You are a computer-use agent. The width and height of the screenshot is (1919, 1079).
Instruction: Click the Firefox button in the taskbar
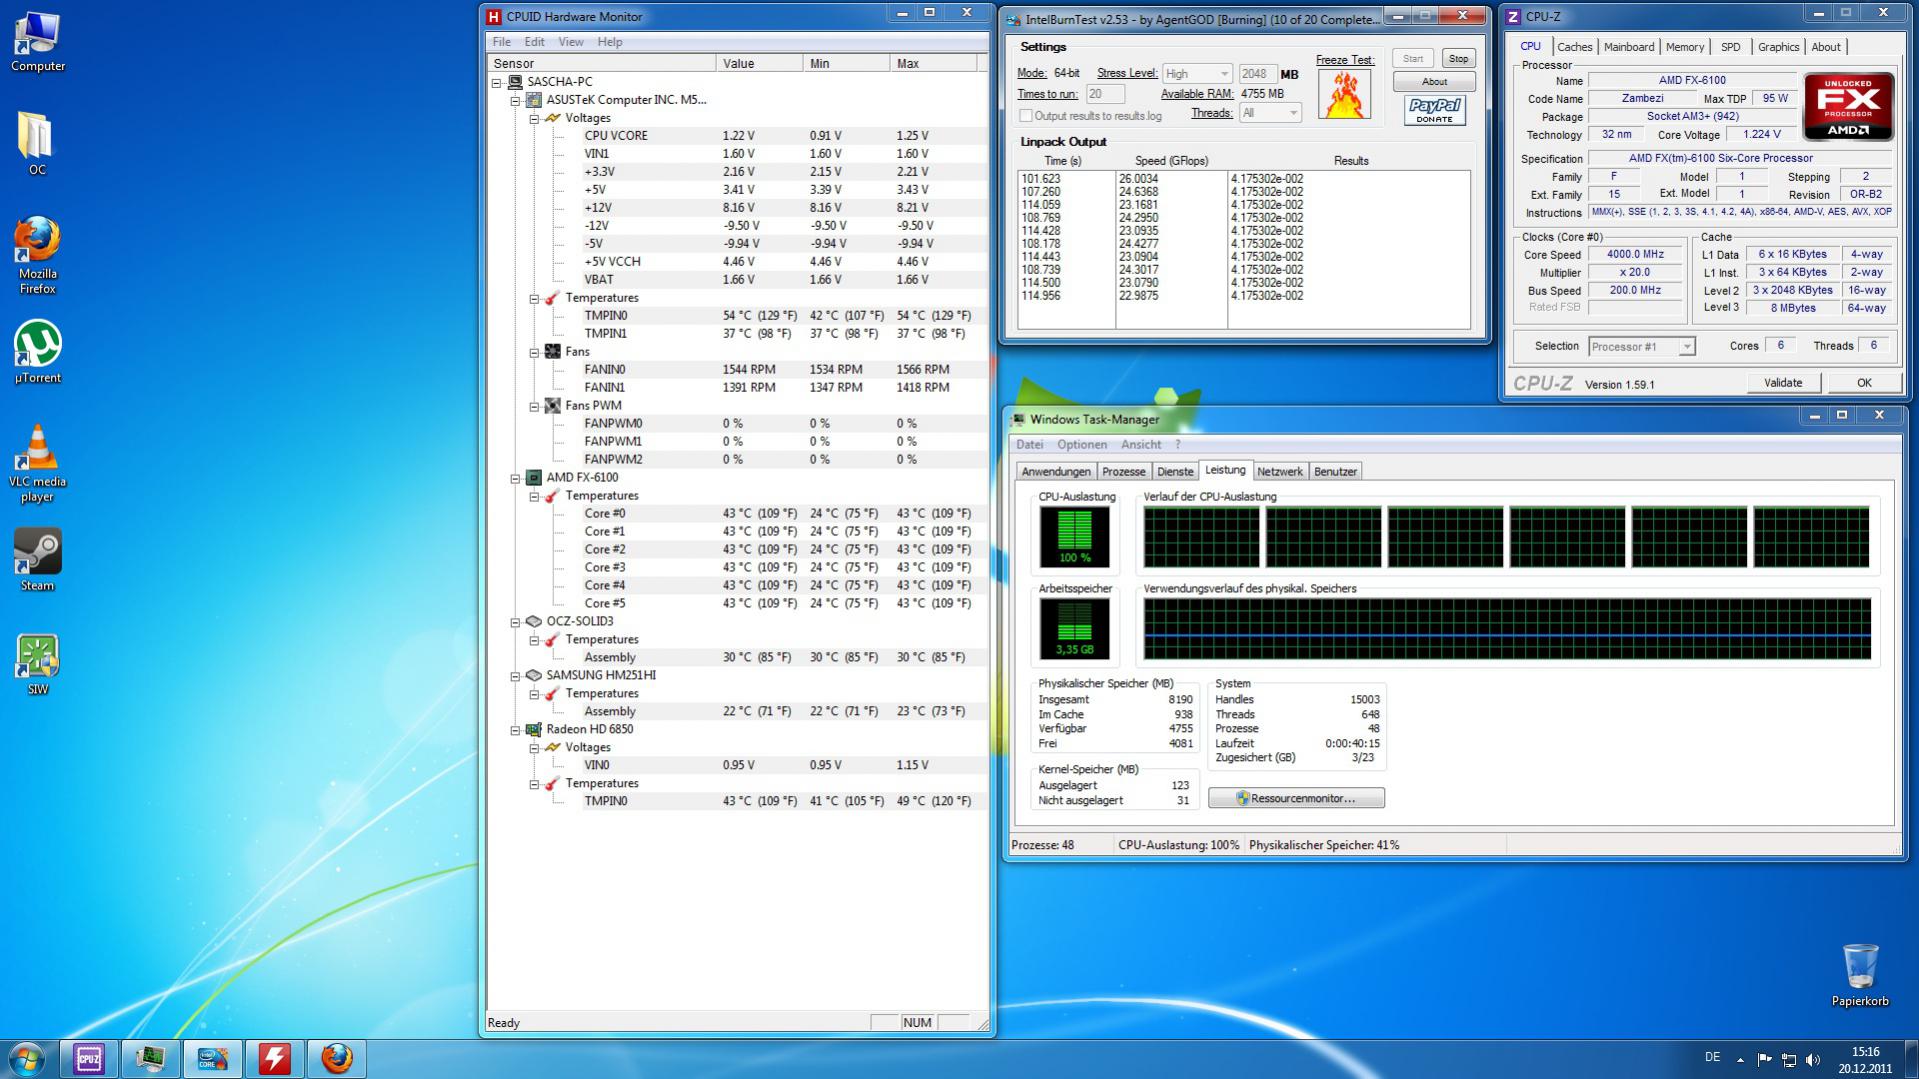click(x=337, y=1058)
